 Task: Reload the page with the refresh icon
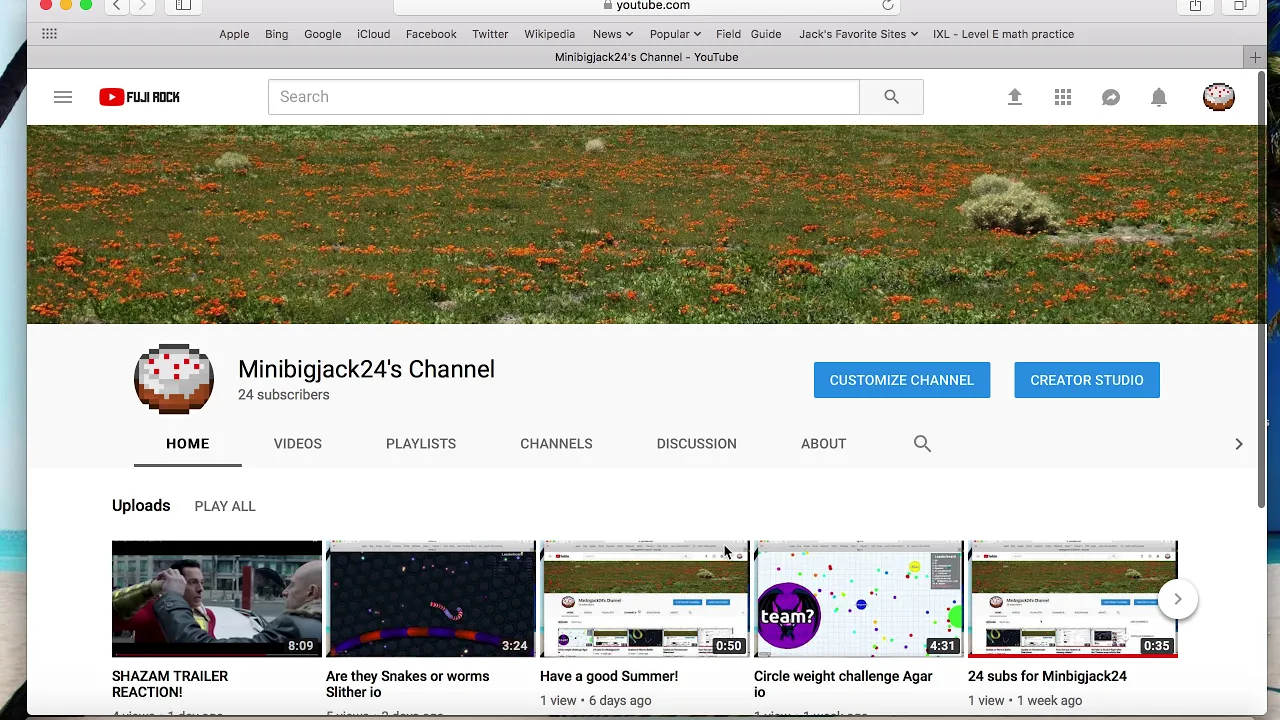pos(887,5)
